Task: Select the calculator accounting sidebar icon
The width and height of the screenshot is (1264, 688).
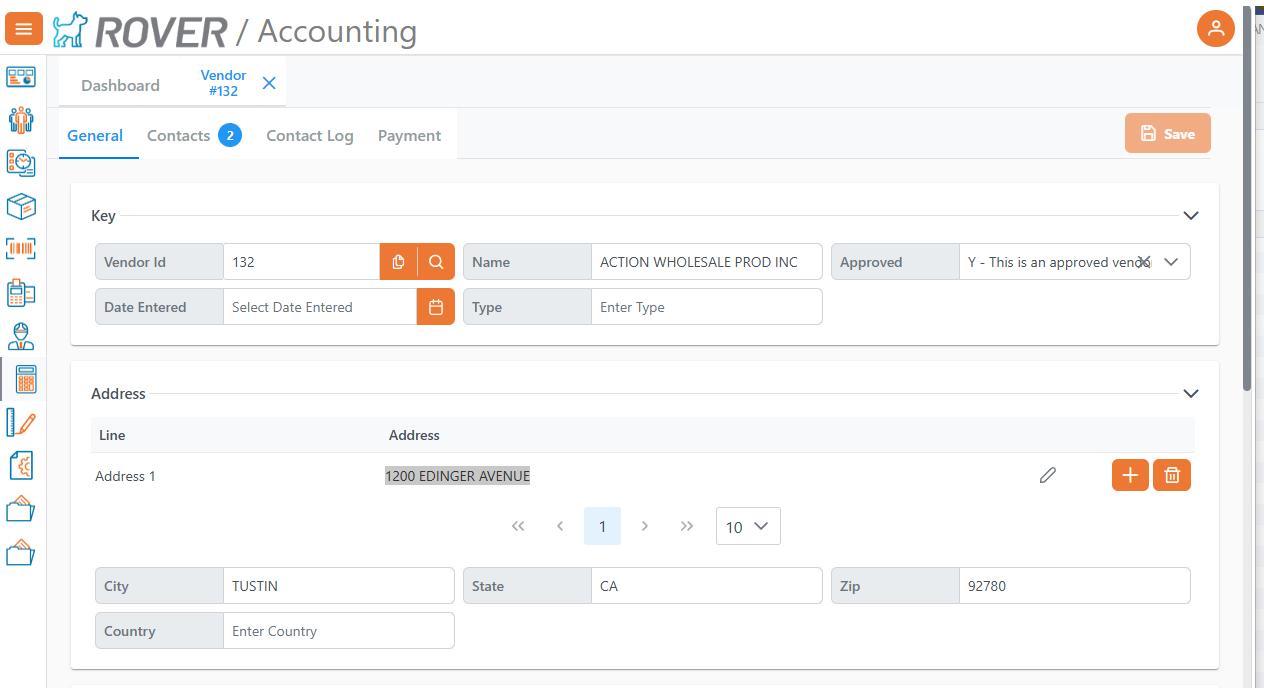Action: tap(26, 379)
